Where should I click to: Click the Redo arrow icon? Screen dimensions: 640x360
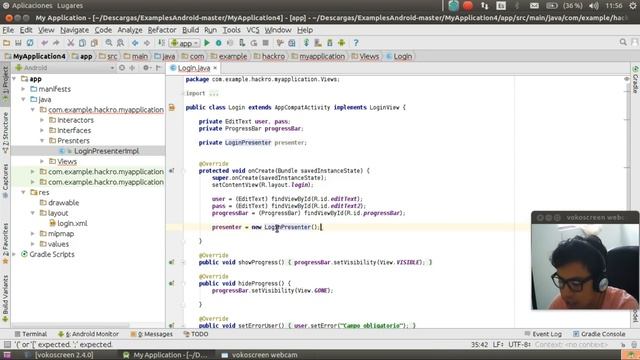[56, 43]
